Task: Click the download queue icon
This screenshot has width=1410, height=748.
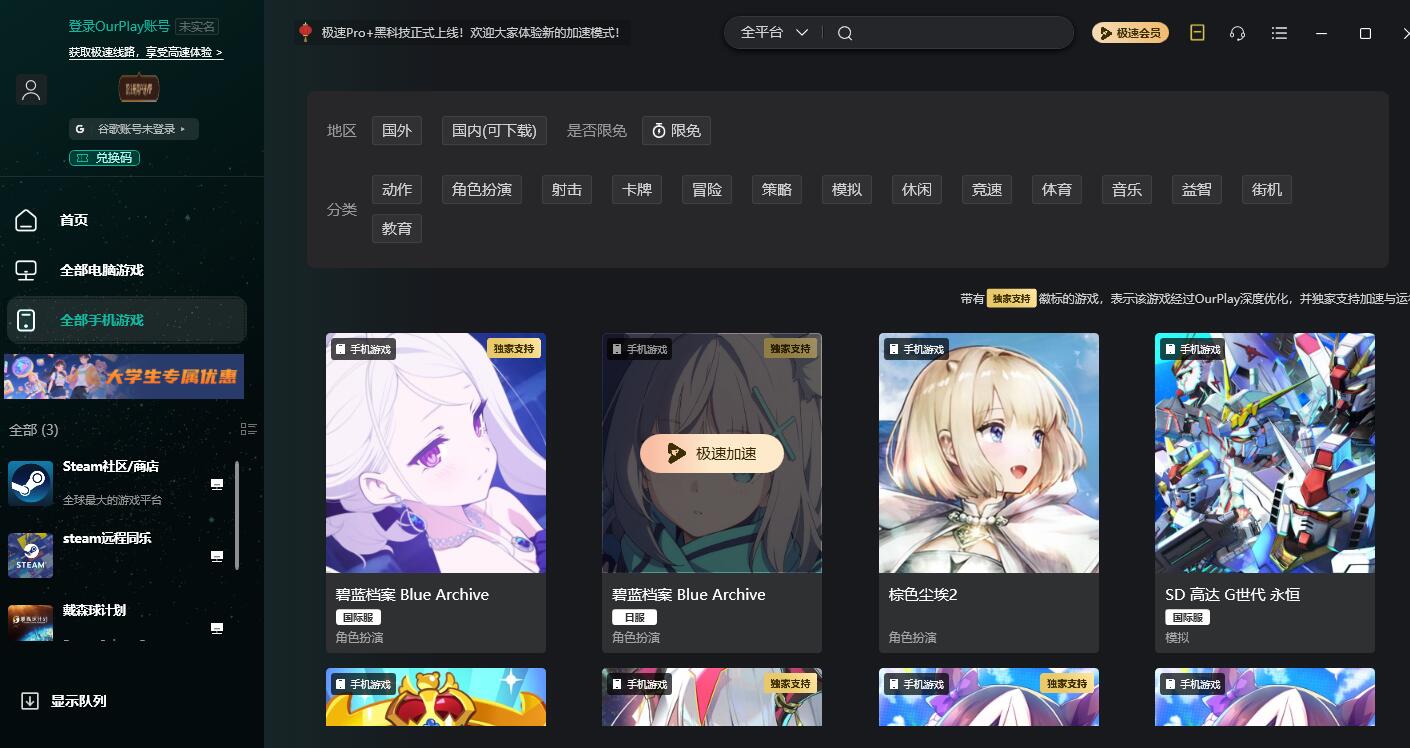Action: [x=30, y=701]
